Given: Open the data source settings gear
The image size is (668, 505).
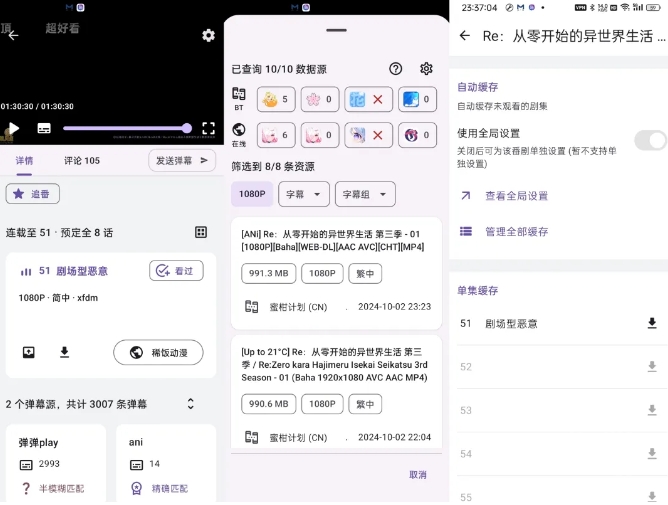Looking at the screenshot, I should (426, 69).
